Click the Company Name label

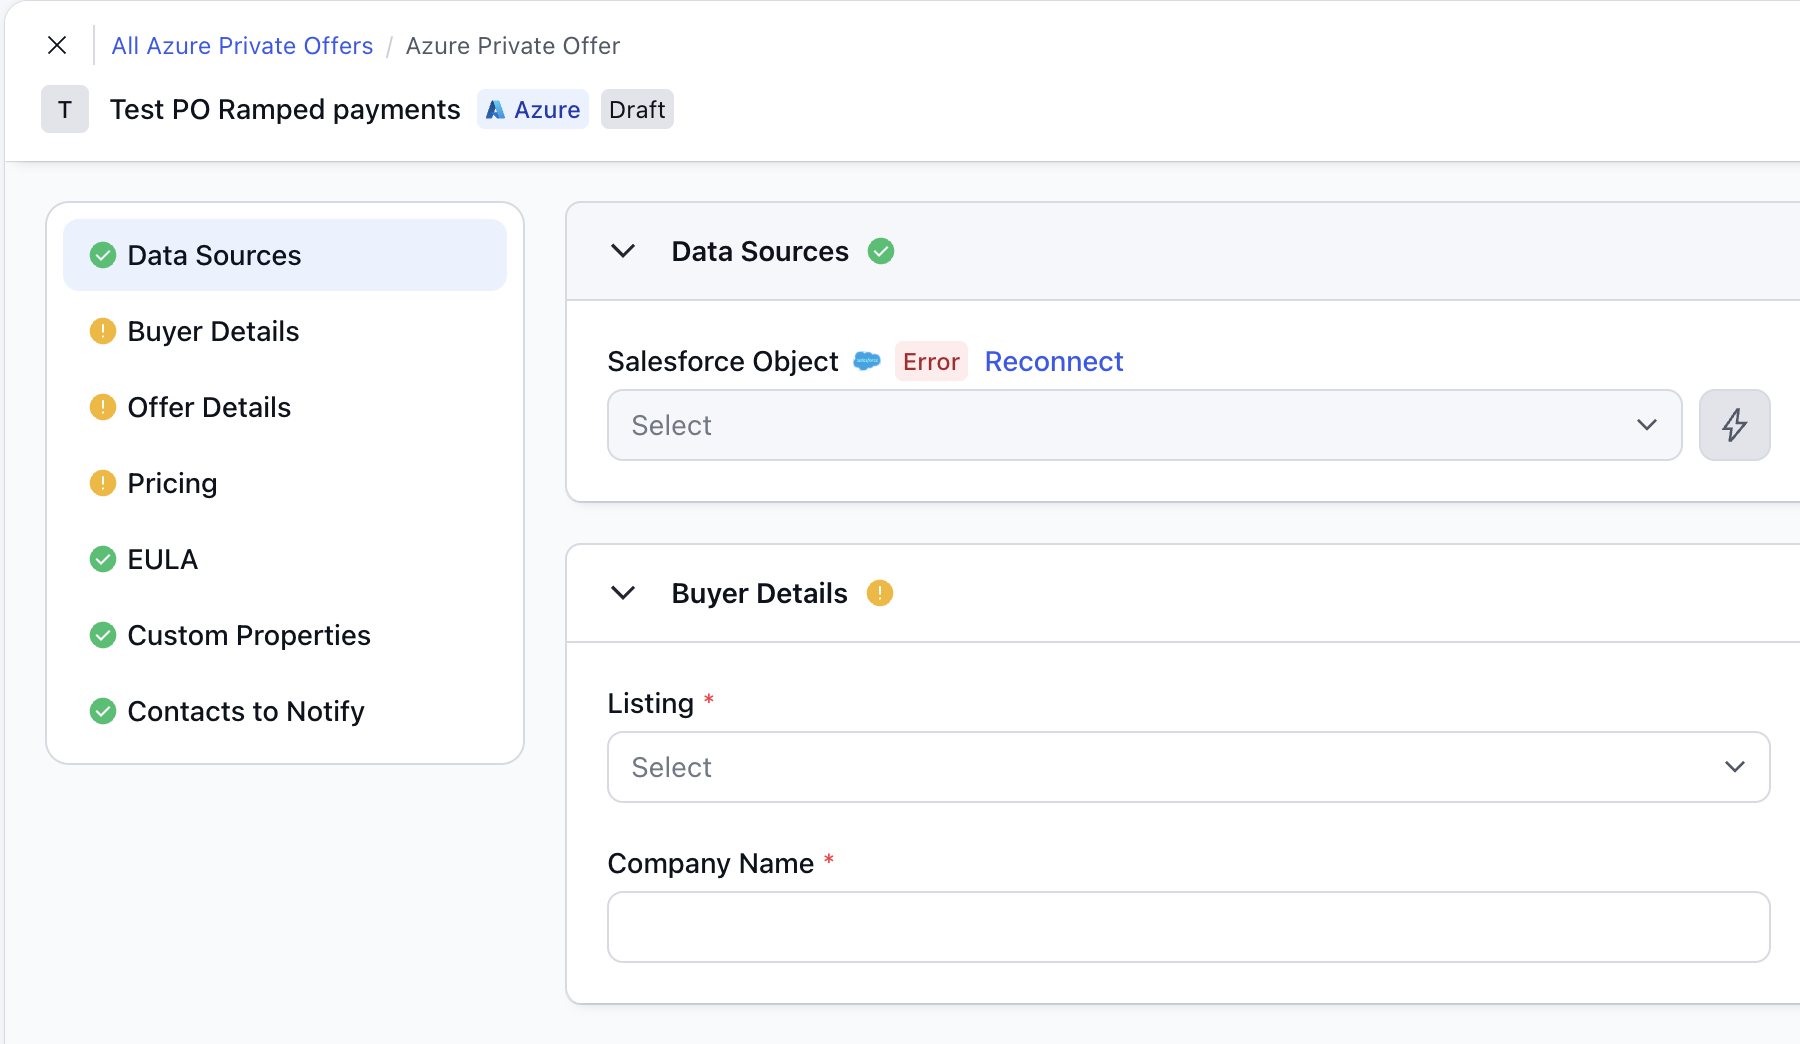(710, 863)
